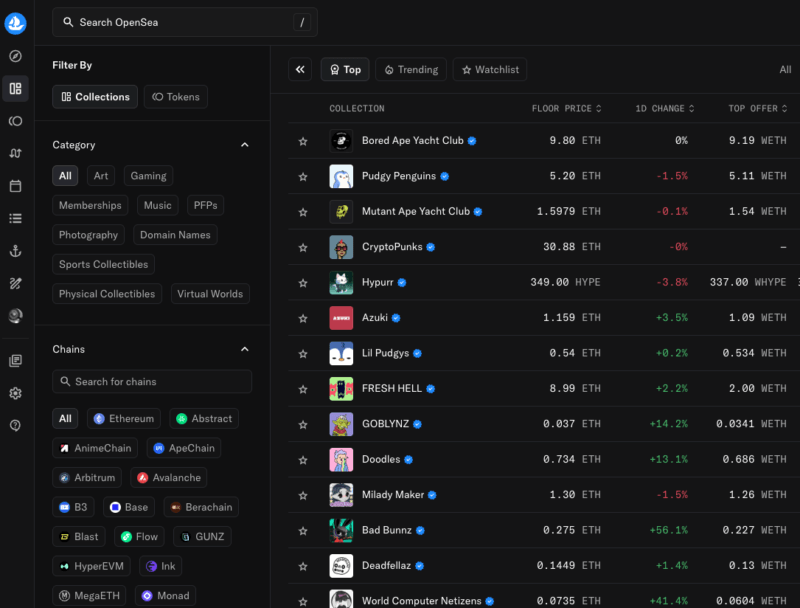This screenshot has height=608, width=800.
Task: Open the list Activity sidebar icon
Action: click(15, 218)
